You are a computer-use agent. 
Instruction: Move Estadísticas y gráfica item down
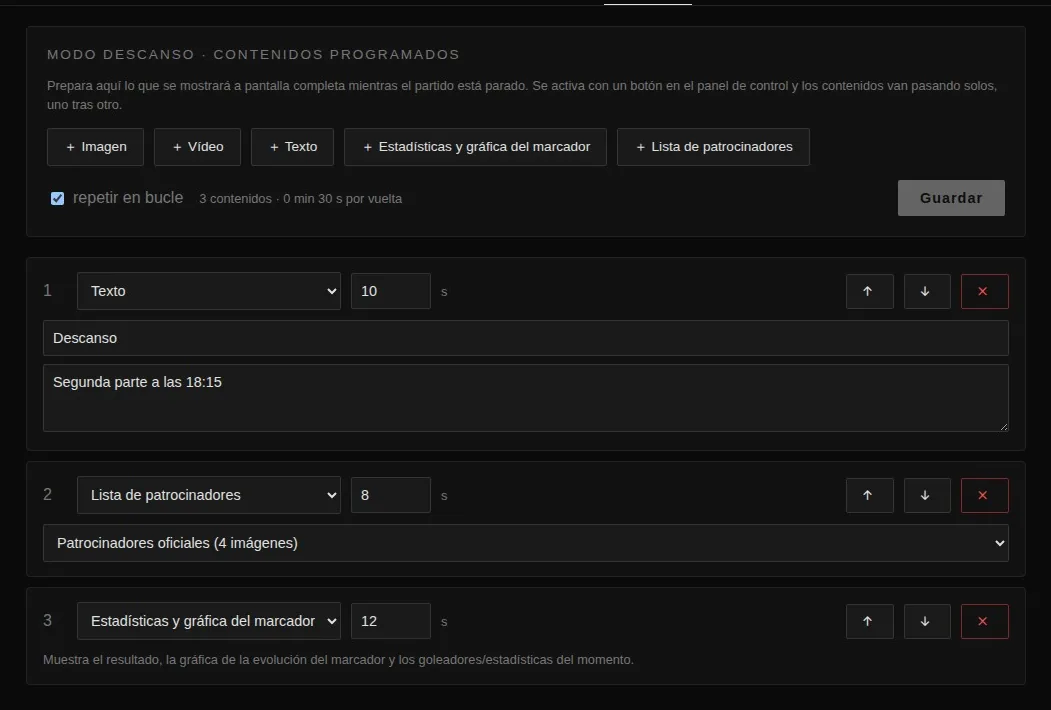927,622
